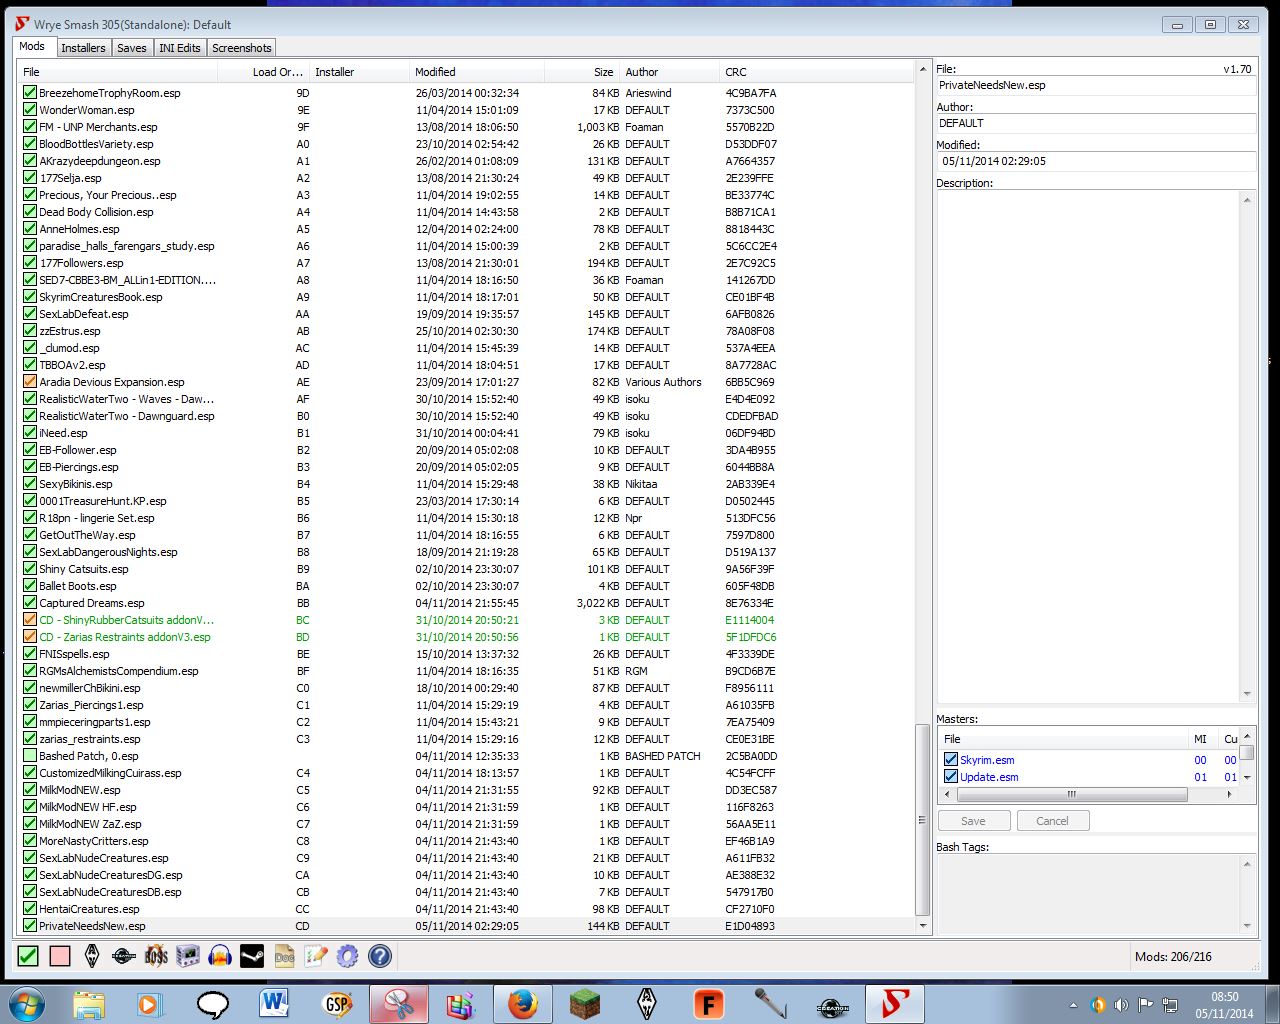Open Creation Kit from the bottom toolbar
The height and width of the screenshot is (1024, 1280).
click(124, 957)
